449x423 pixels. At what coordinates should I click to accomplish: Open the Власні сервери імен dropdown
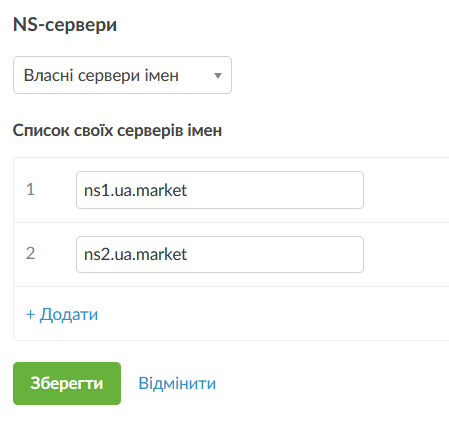(x=122, y=75)
